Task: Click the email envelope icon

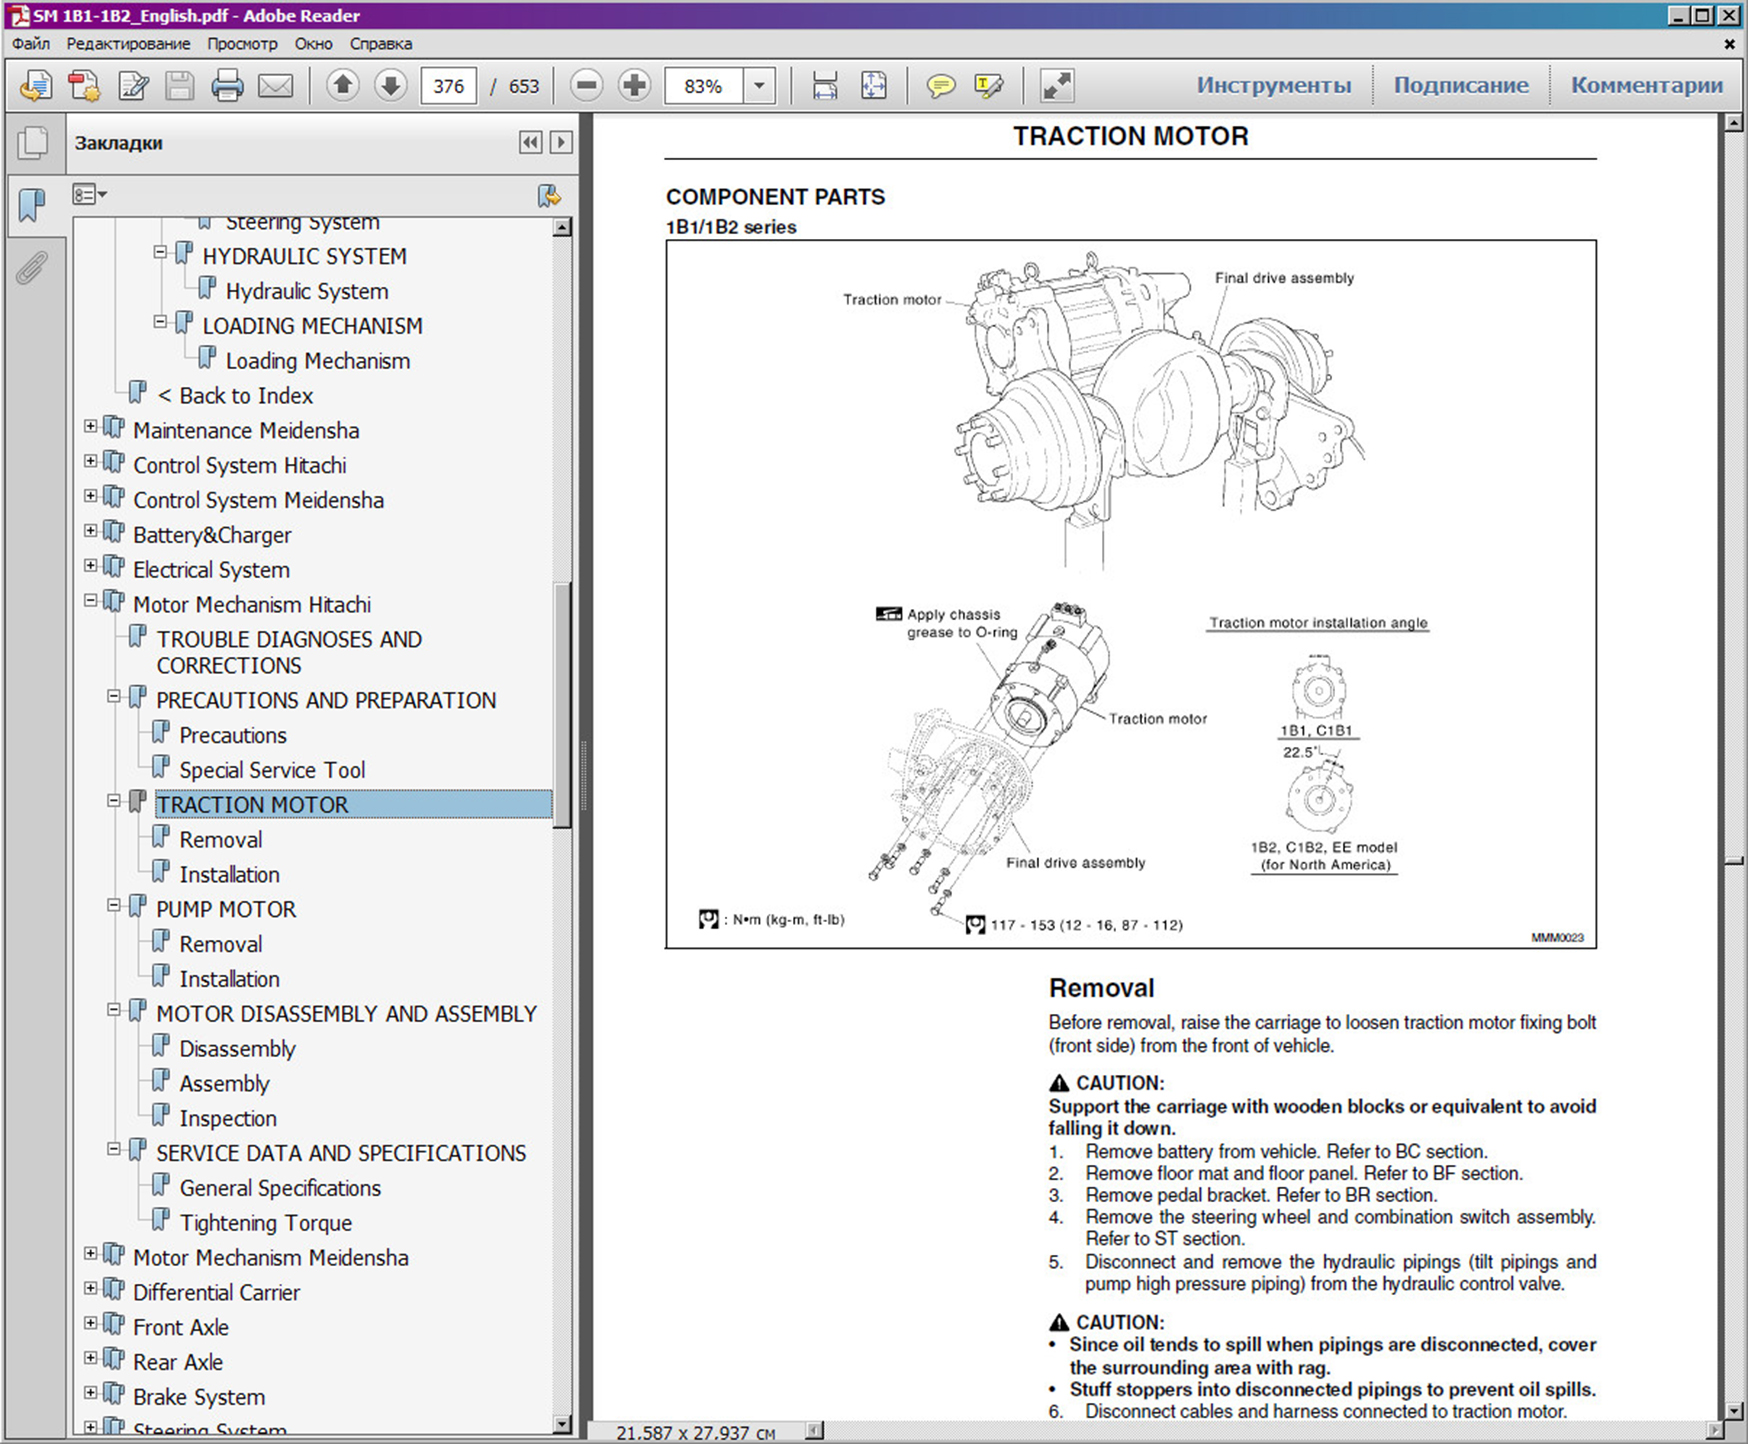Action: tap(275, 87)
